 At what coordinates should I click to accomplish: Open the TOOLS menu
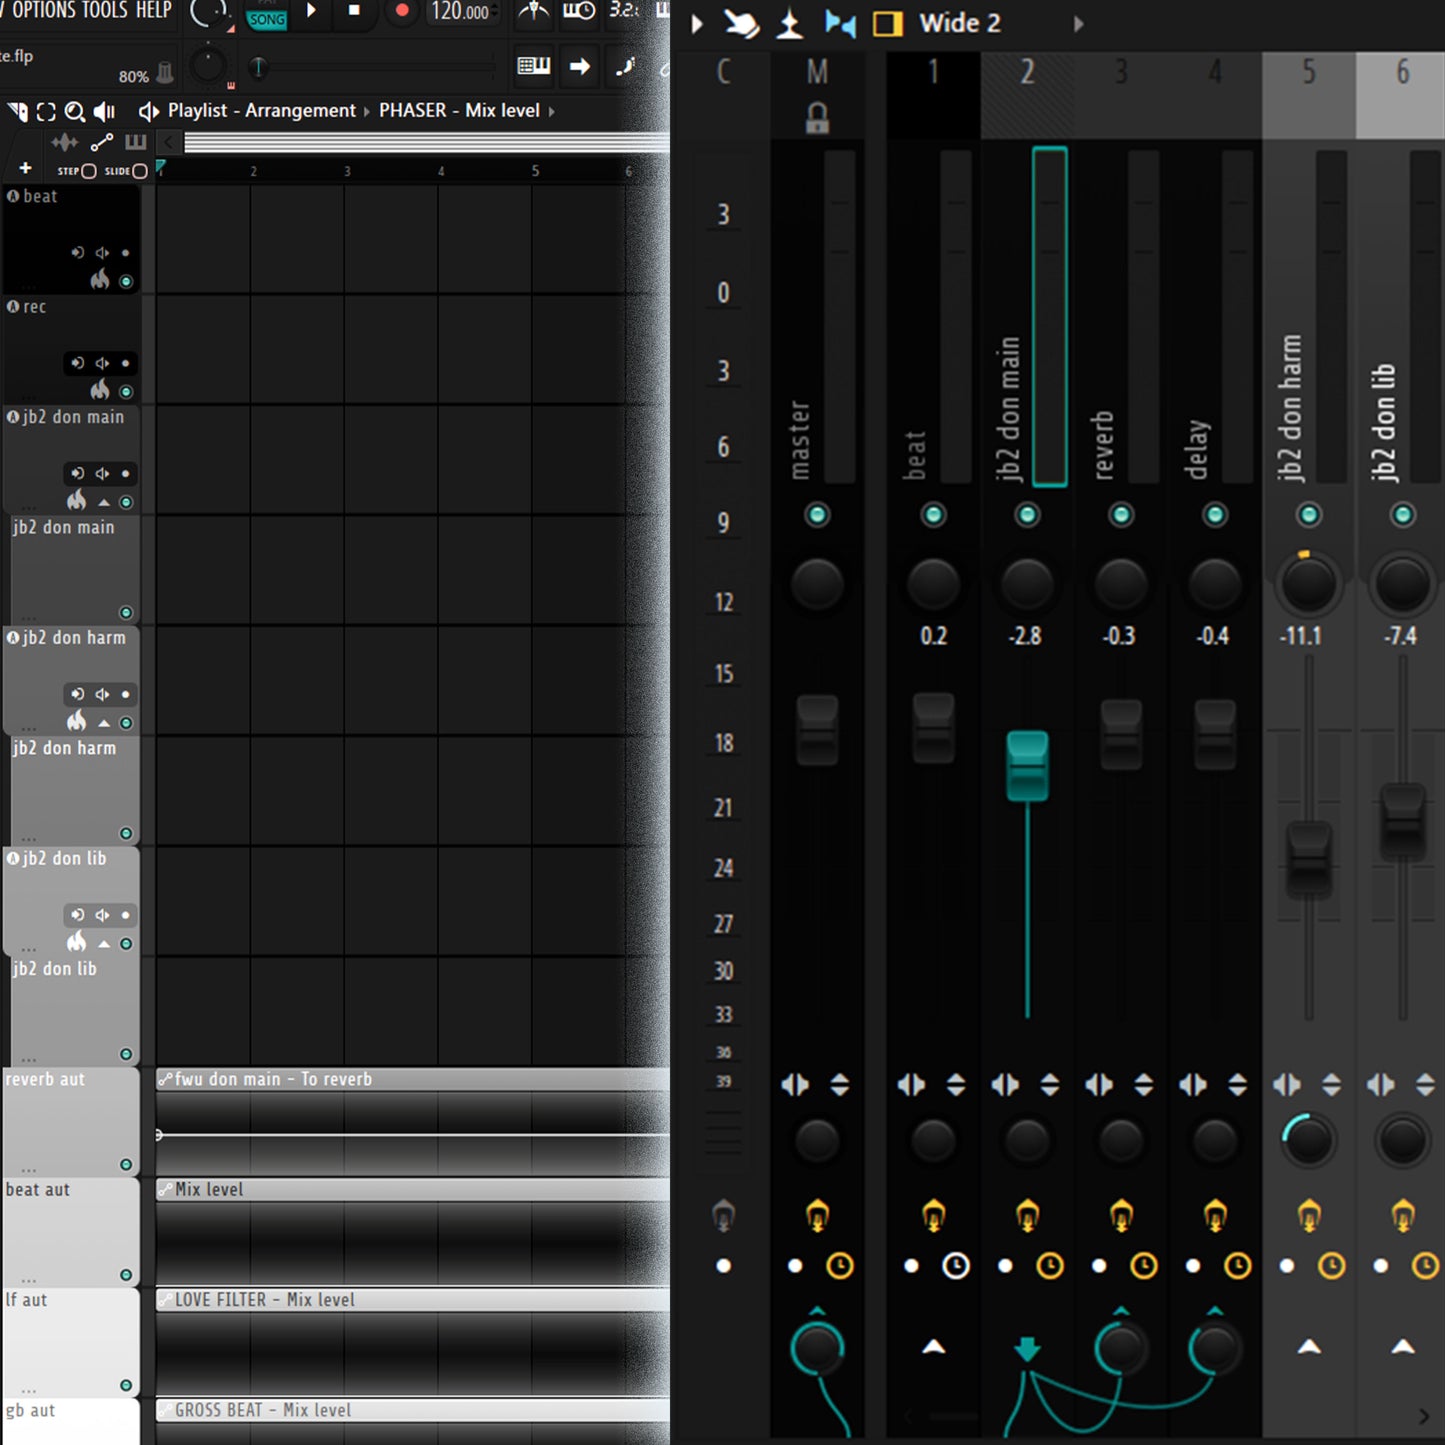coord(105,10)
